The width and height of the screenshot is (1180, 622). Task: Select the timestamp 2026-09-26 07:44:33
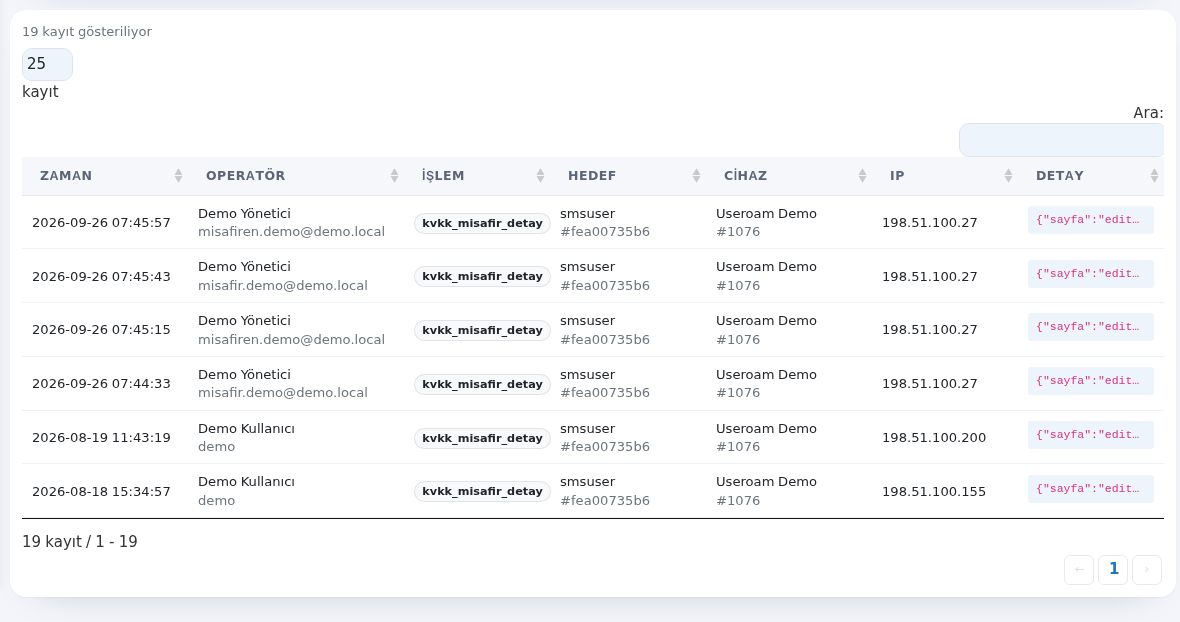tap(102, 384)
